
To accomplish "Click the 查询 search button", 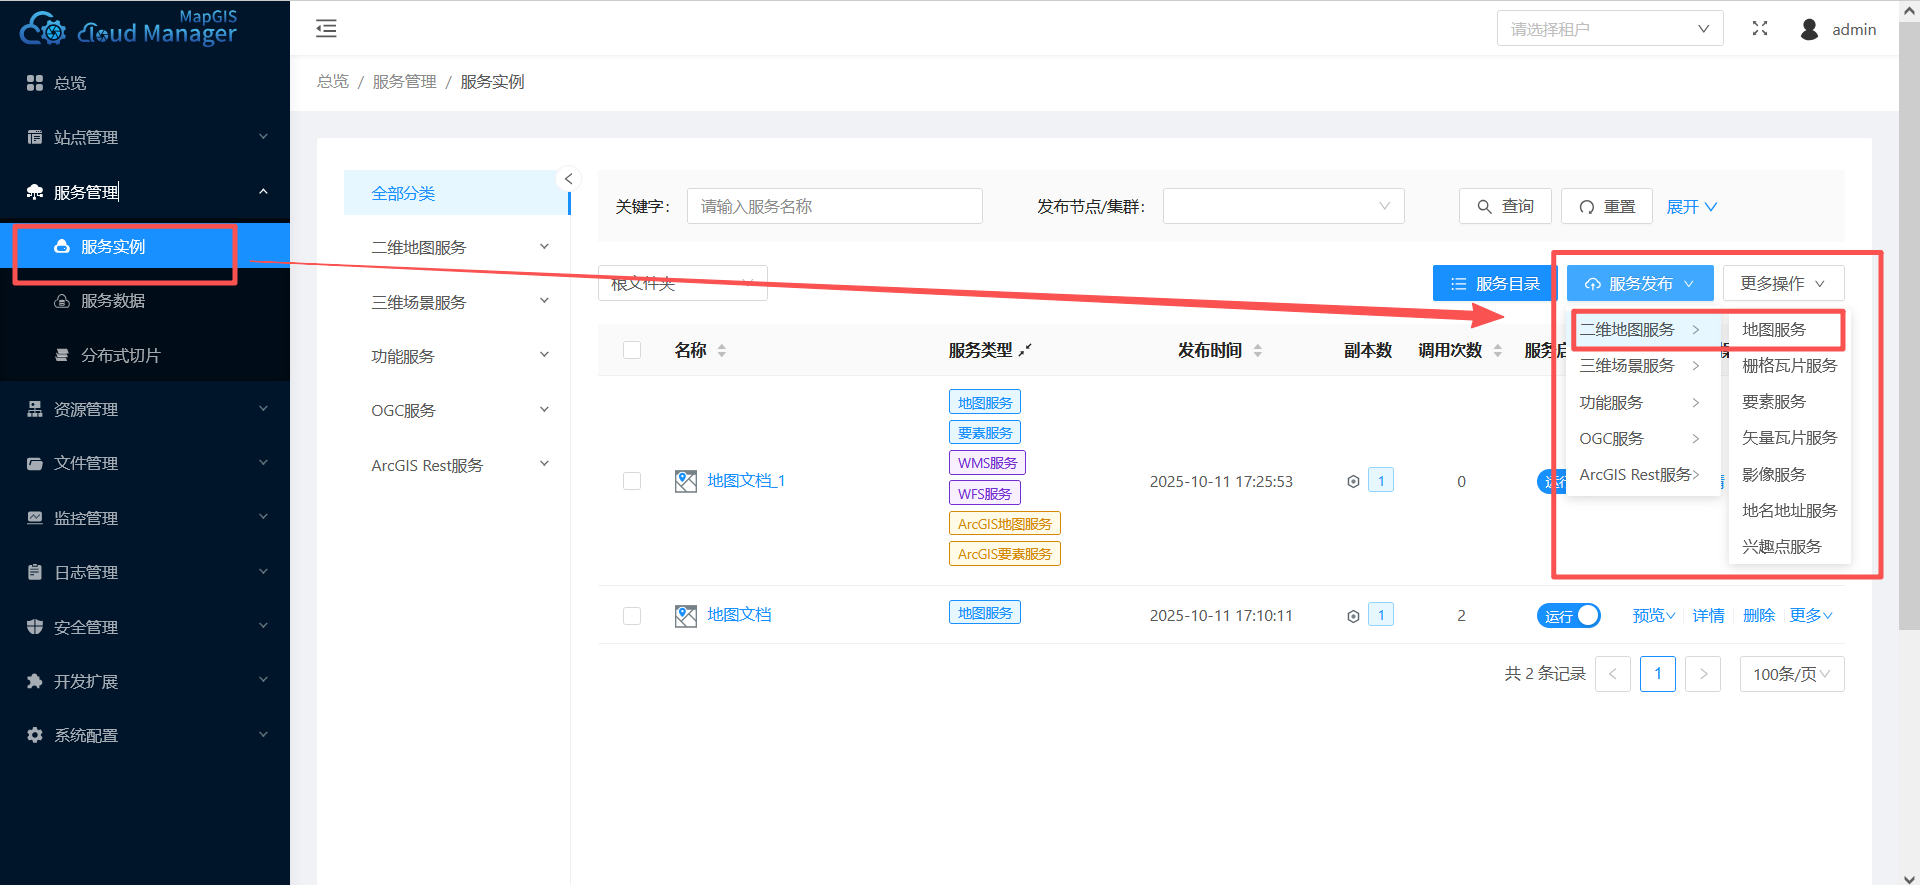I will [1505, 206].
